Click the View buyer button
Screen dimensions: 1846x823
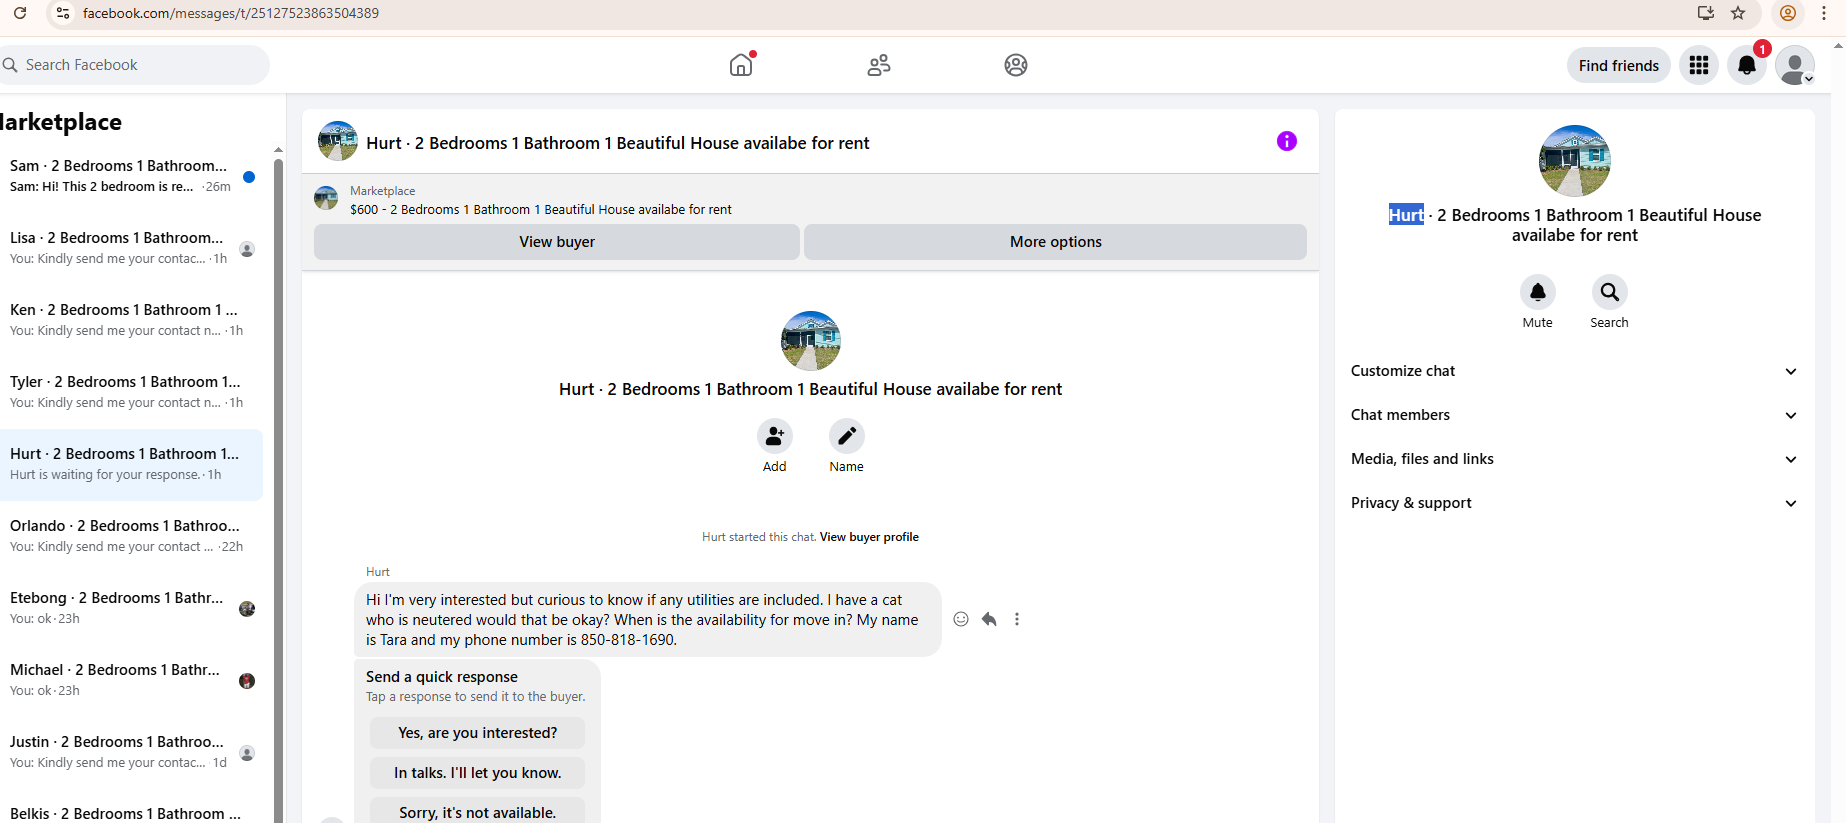[x=557, y=242]
